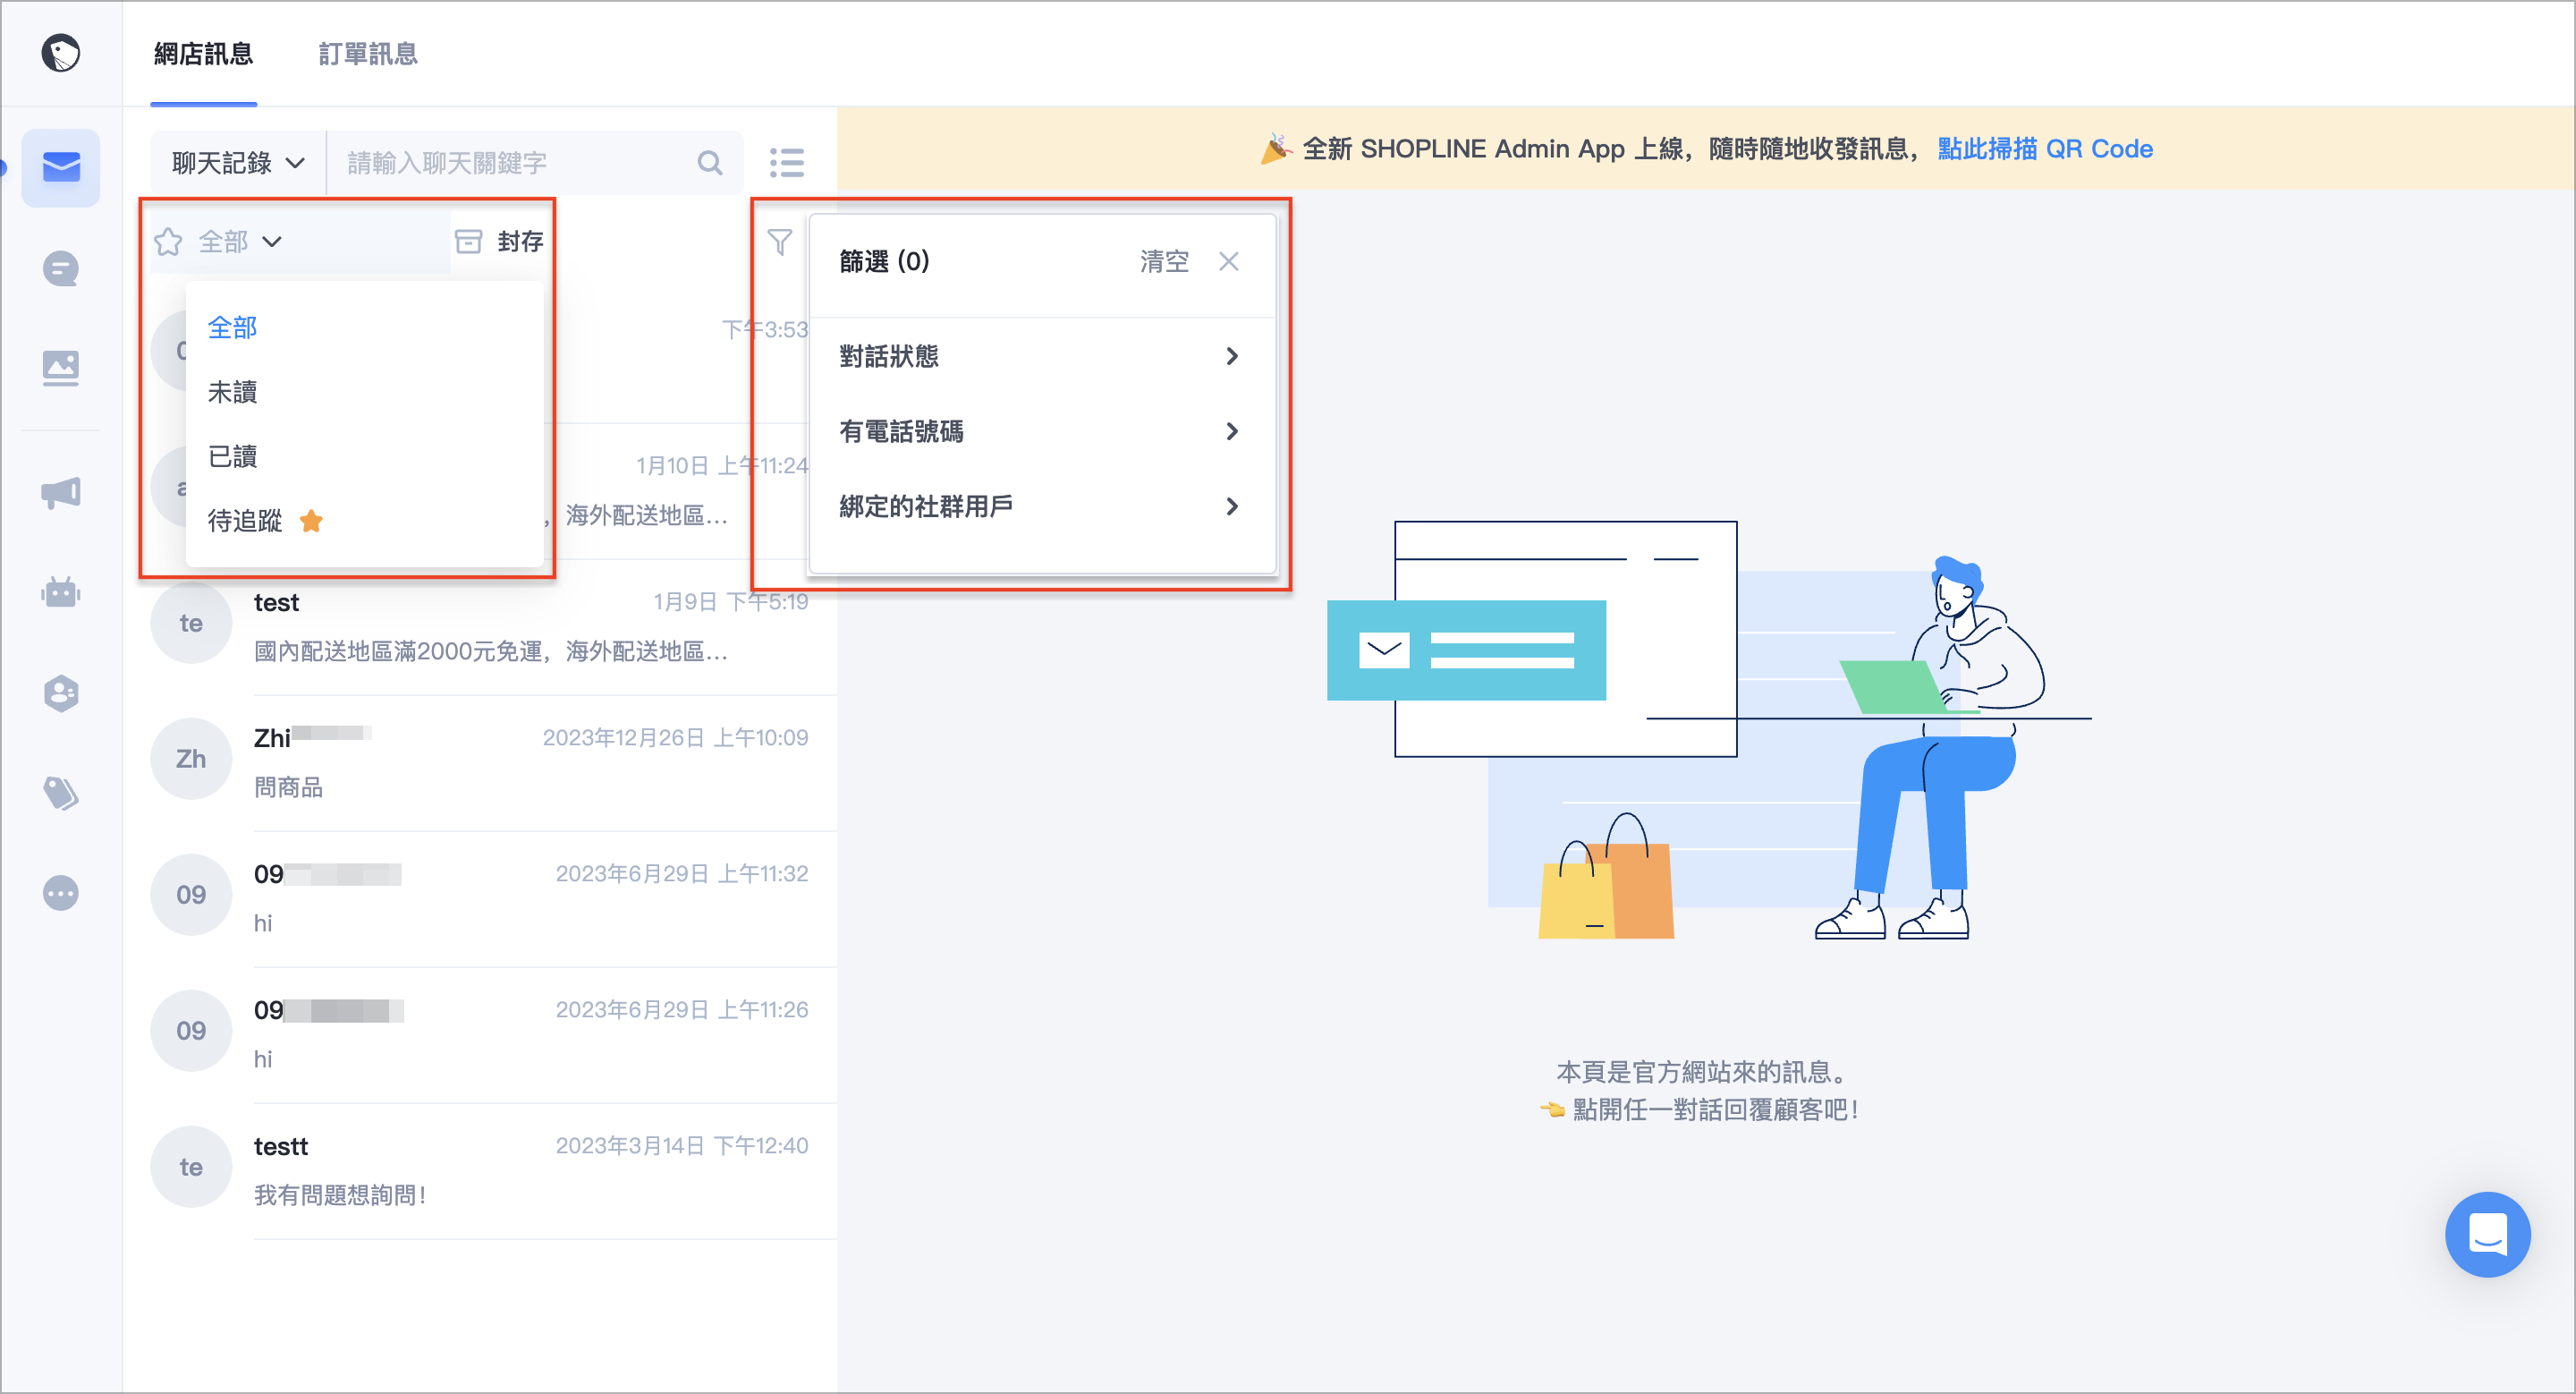Open the chatbot robot sidebar icon
The image size is (2576, 1394).
tap(61, 592)
